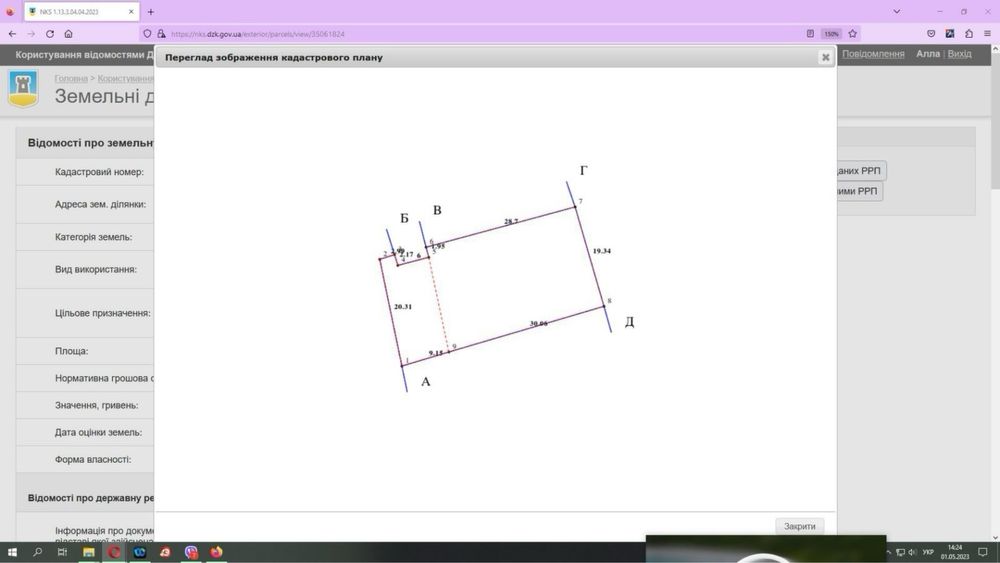Open Windows taskbar search

pyautogui.click(x=37, y=552)
